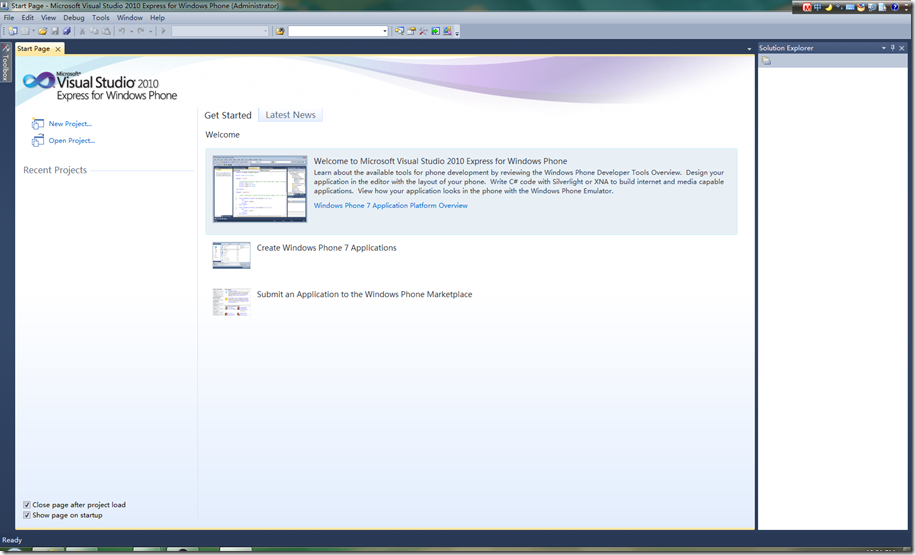Open the toolbar options overflow arrow
915x555 pixels.
tap(457, 32)
